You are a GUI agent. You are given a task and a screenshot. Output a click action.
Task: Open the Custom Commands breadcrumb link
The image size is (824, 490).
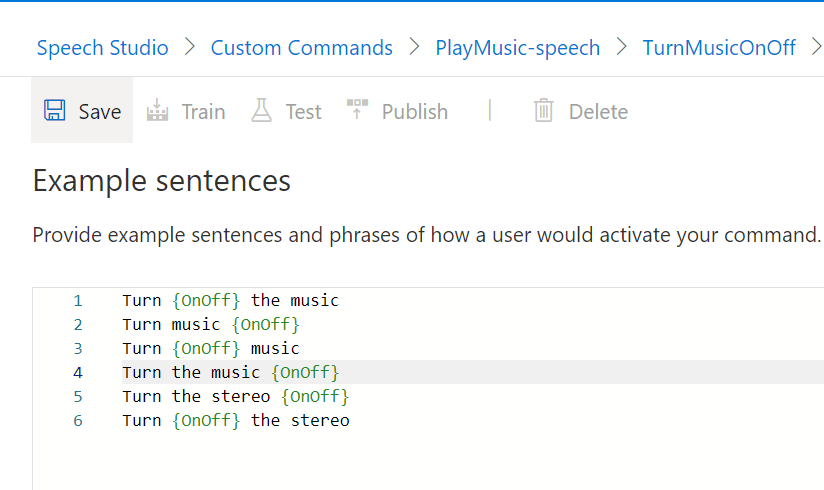click(301, 47)
